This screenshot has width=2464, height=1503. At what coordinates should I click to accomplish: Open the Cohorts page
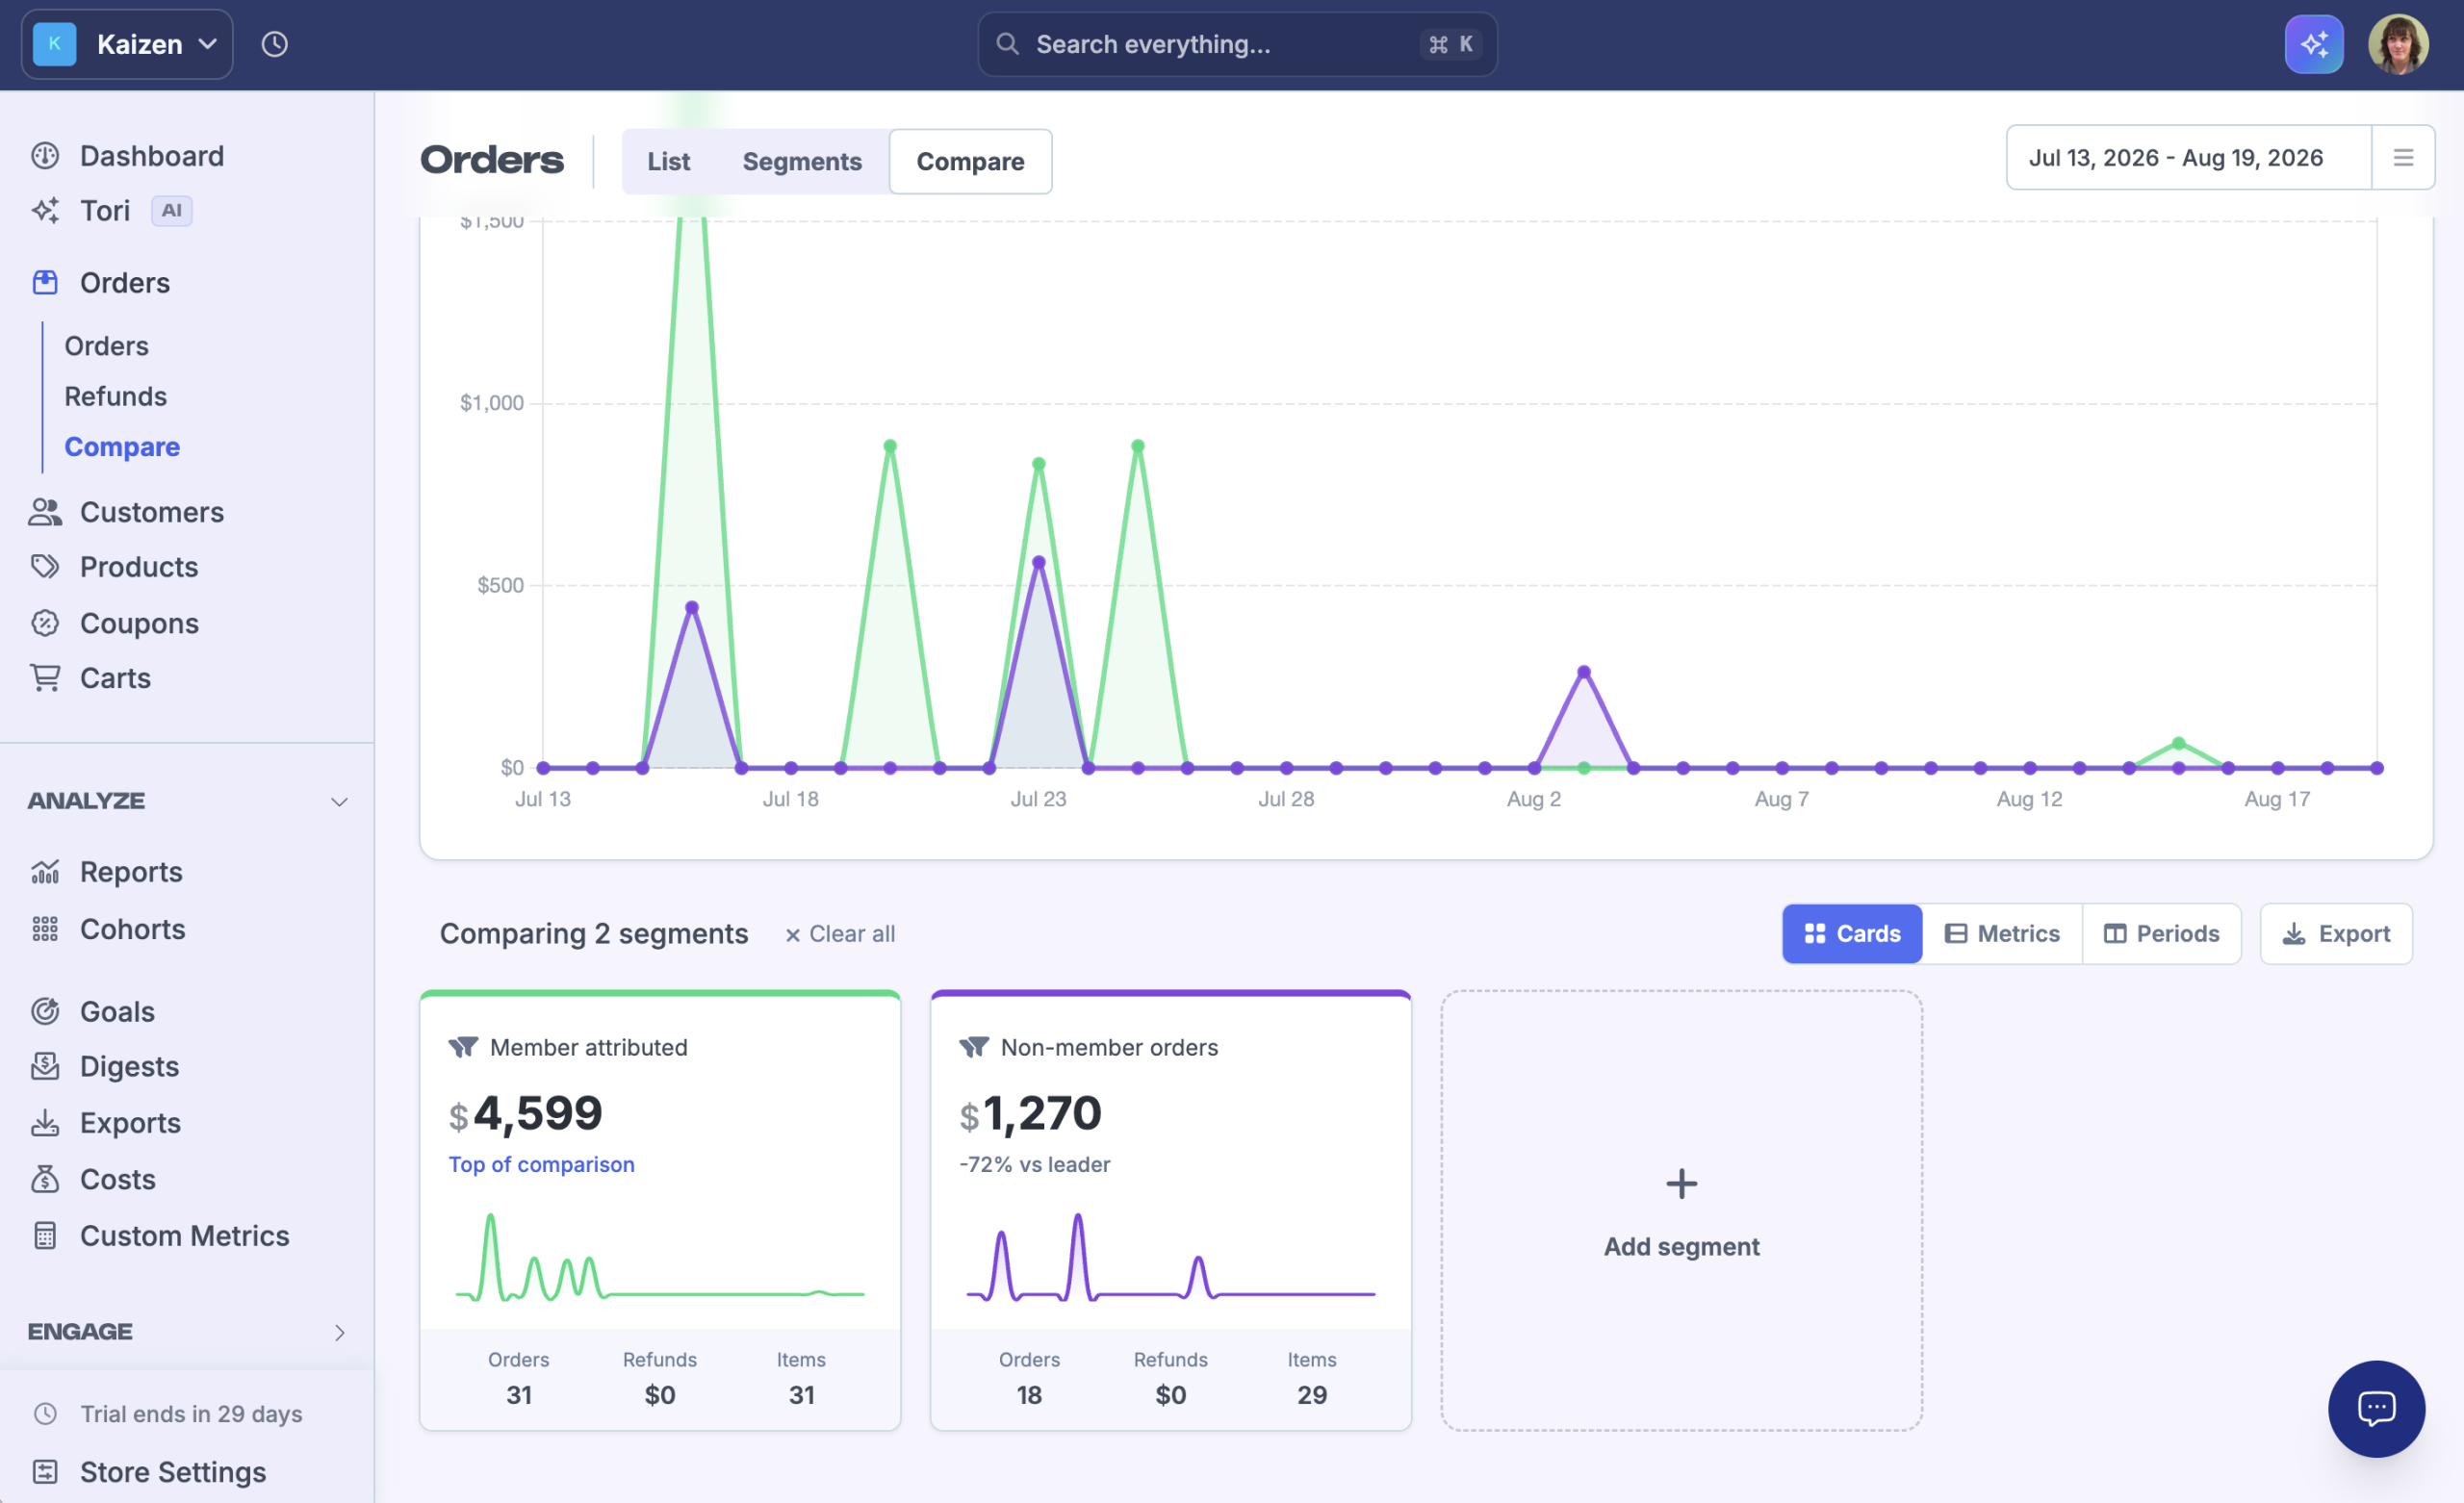pyautogui.click(x=133, y=929)
